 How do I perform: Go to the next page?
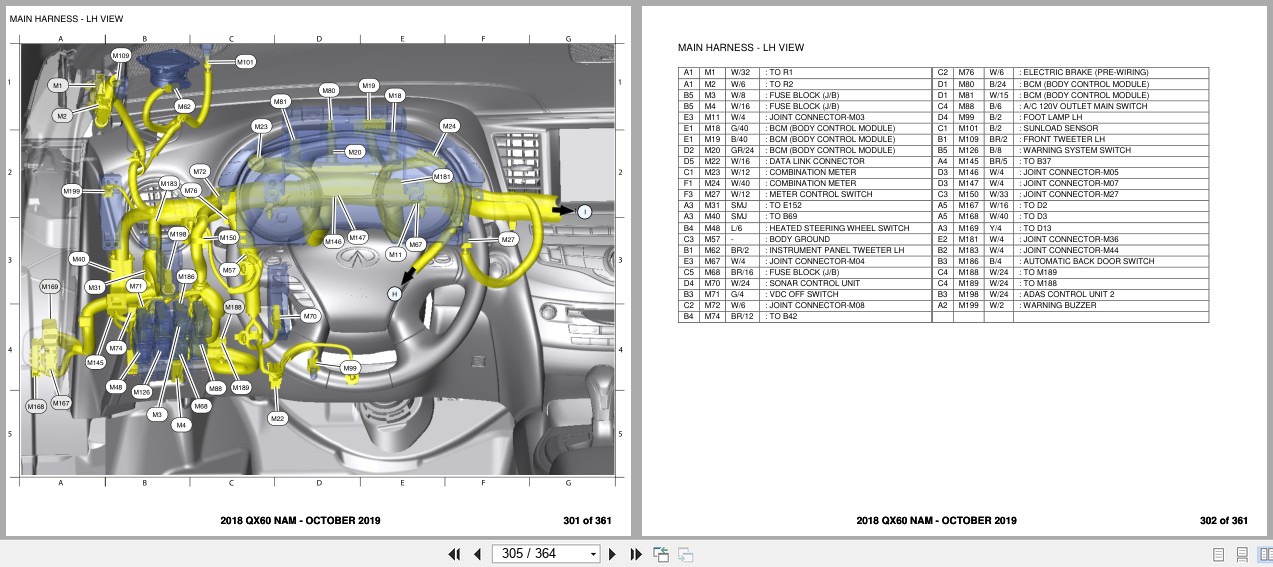pos(613,554)
